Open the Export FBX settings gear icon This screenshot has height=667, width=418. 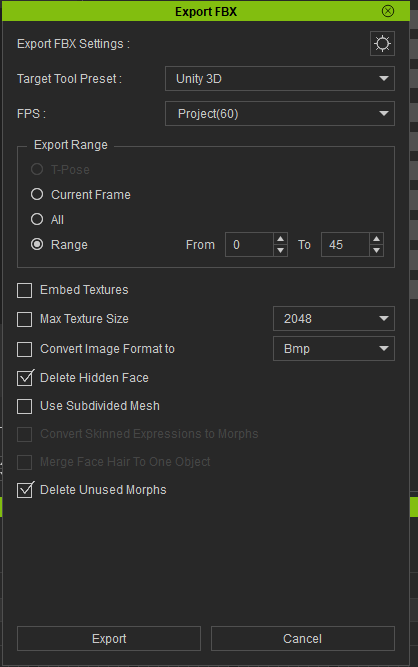pyautogui.click(x=382, y=43)
